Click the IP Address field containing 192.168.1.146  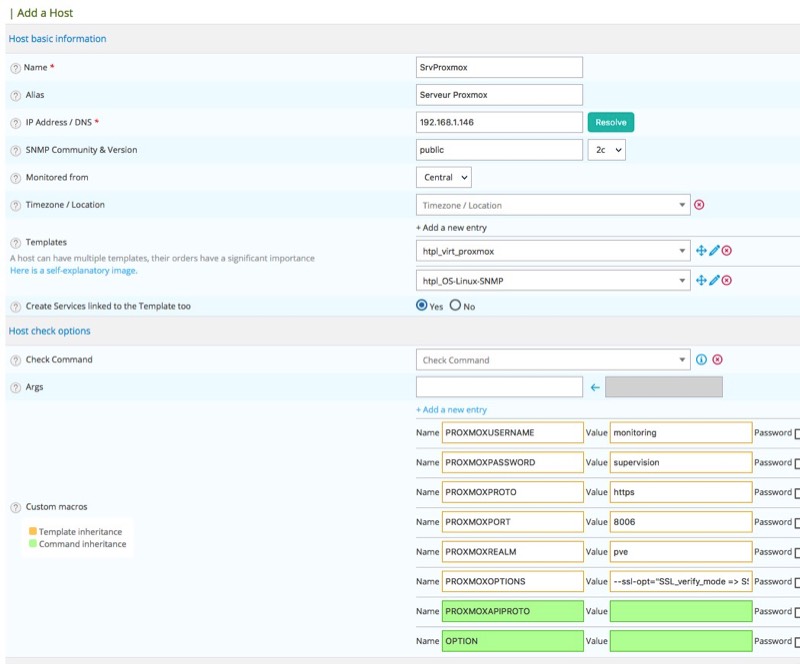tap(499, 122)
